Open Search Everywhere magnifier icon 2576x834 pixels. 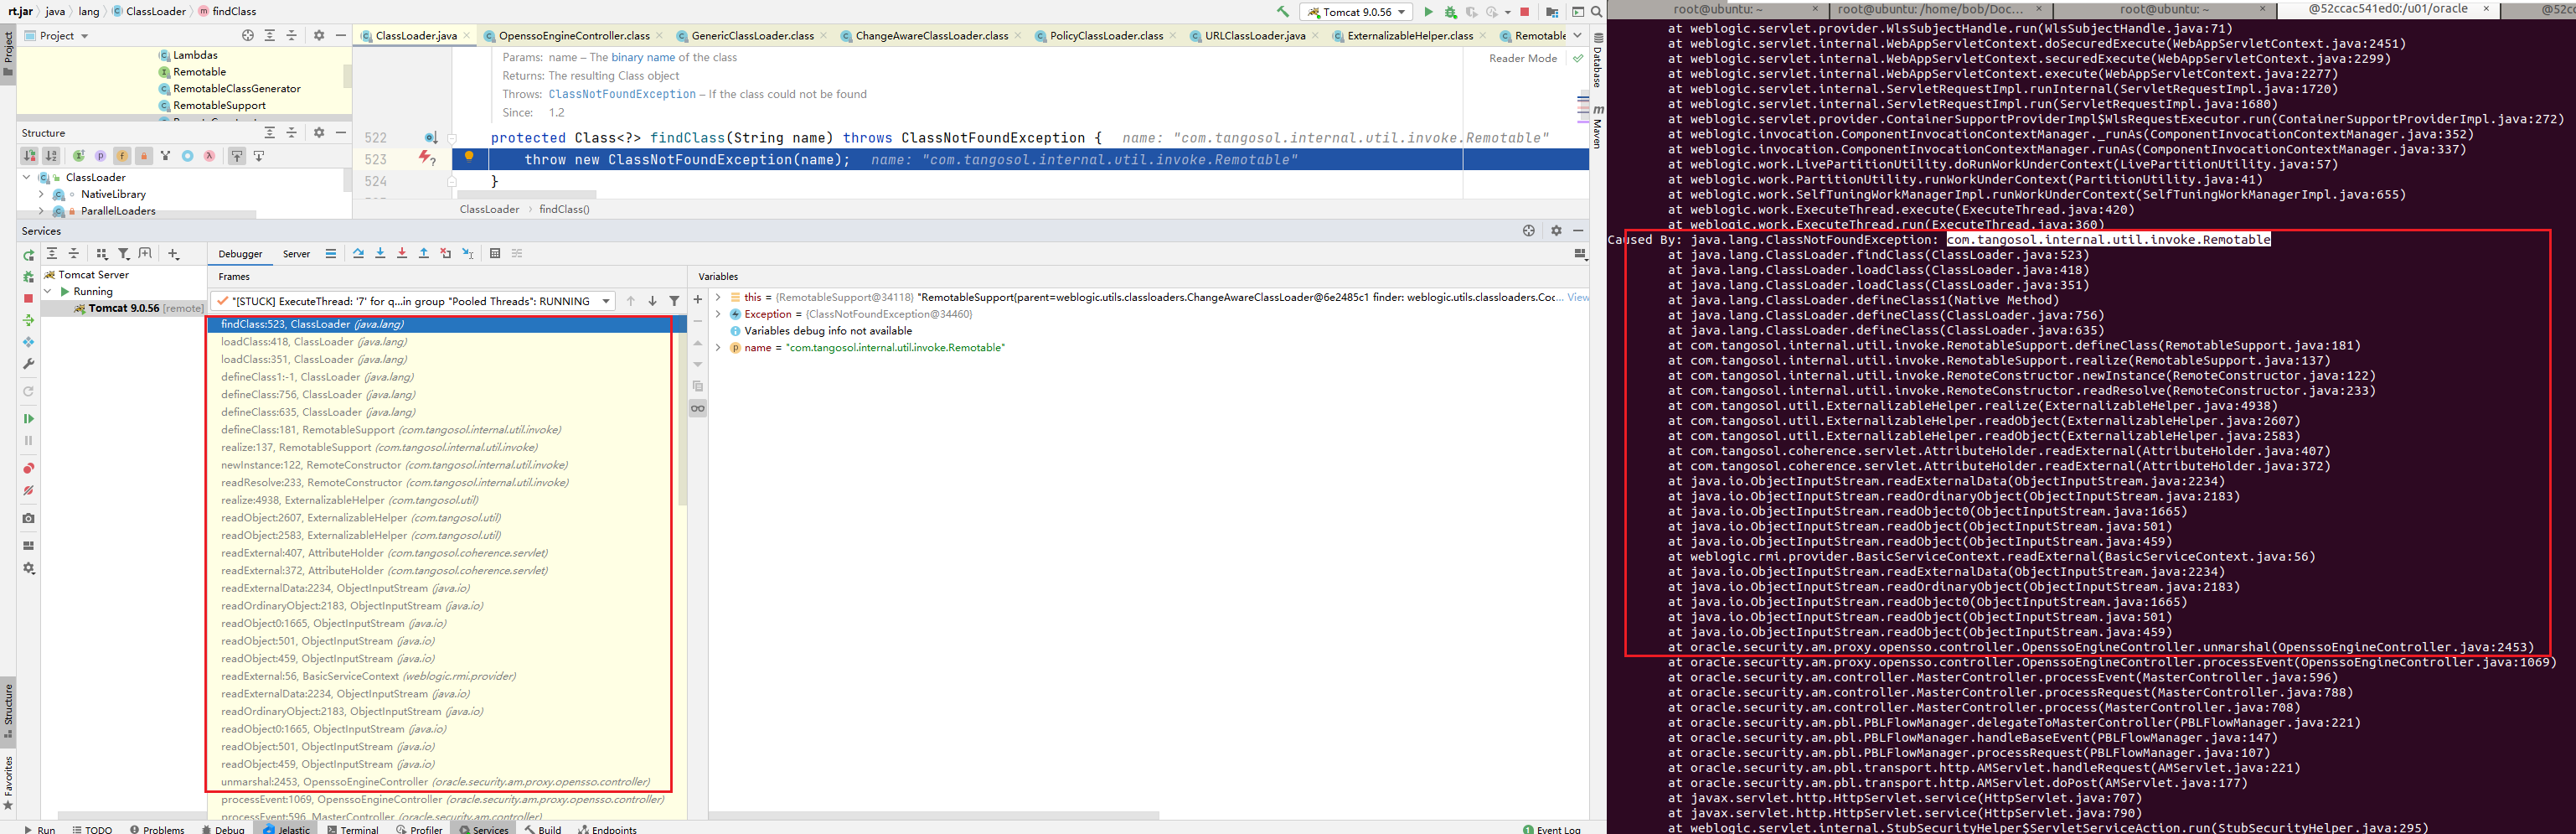tap(1597, 12)
